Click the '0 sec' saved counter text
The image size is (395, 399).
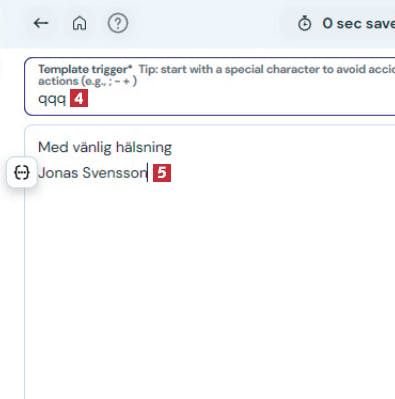(x=359, y=24)
